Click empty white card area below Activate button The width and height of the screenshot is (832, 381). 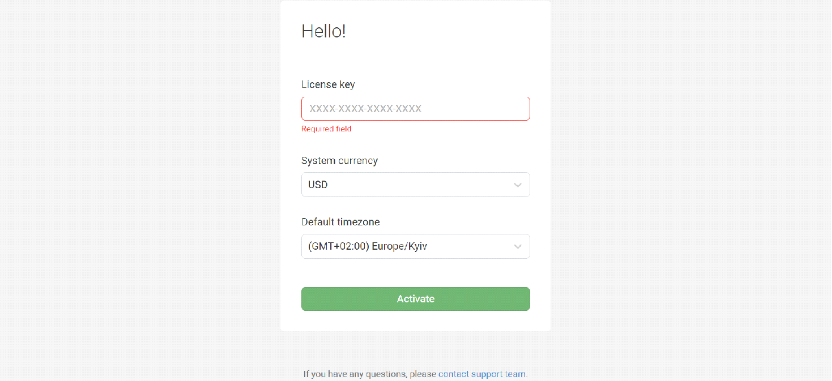[415, 321]
